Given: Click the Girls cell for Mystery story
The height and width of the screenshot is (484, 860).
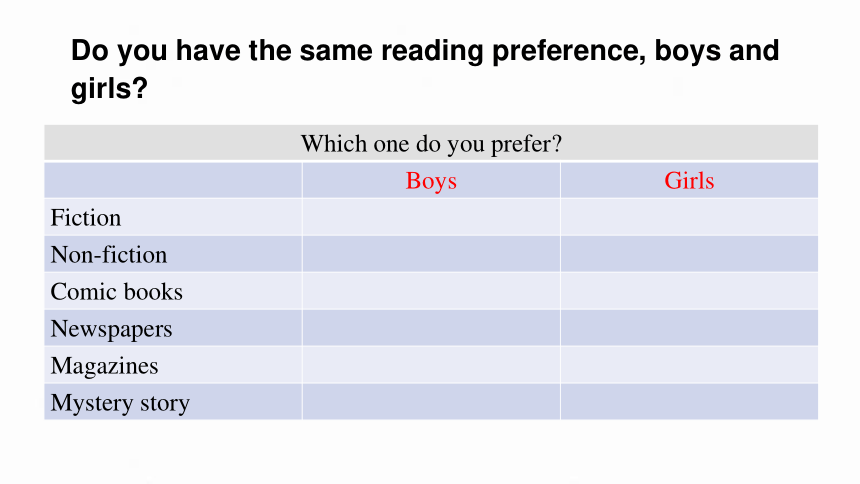Looking at the screenshot, I should coord(689,402).
